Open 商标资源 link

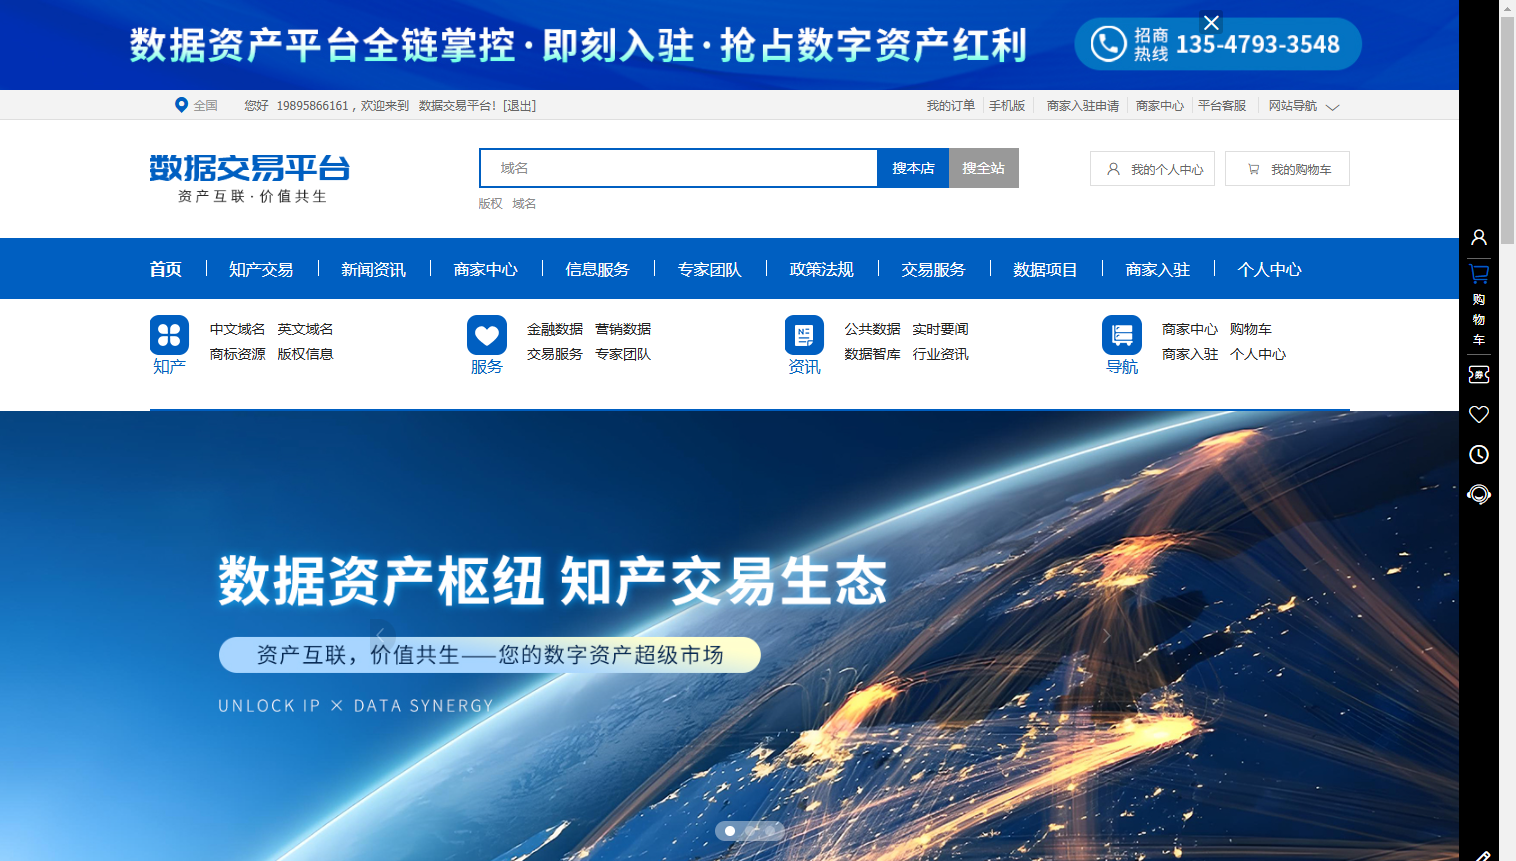[x=237, y=354]
